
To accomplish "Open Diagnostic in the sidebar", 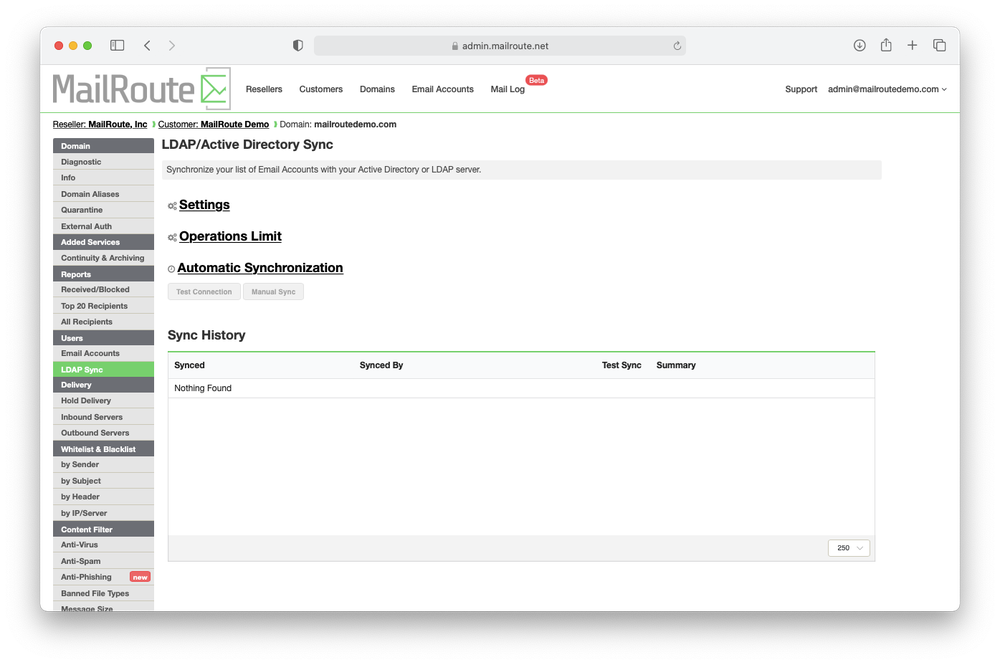I will tap(103, 162).
